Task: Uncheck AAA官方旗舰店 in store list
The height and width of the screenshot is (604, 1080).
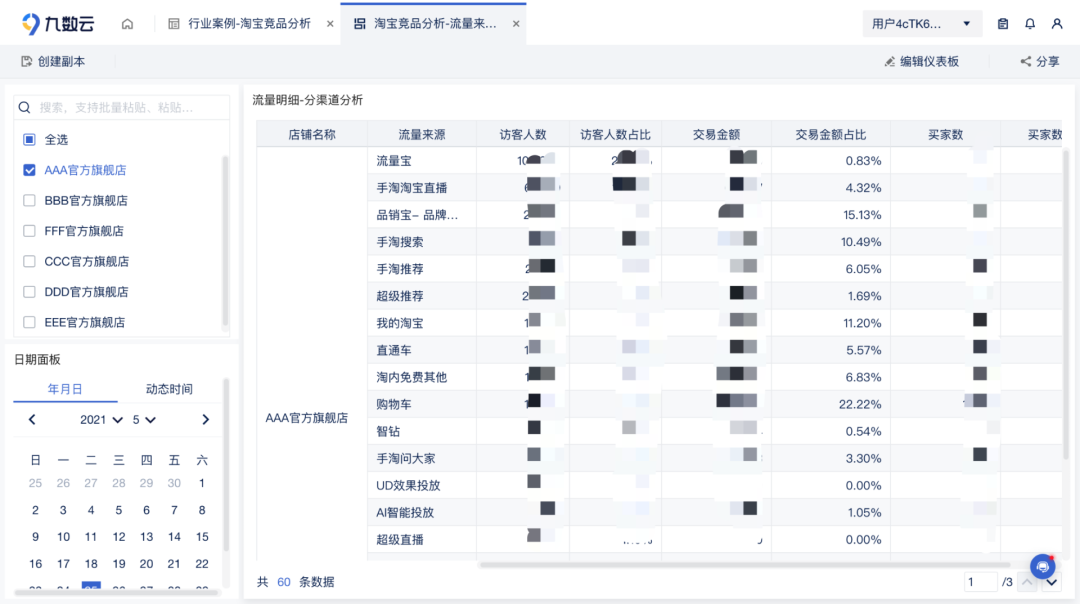Action: 28,170
